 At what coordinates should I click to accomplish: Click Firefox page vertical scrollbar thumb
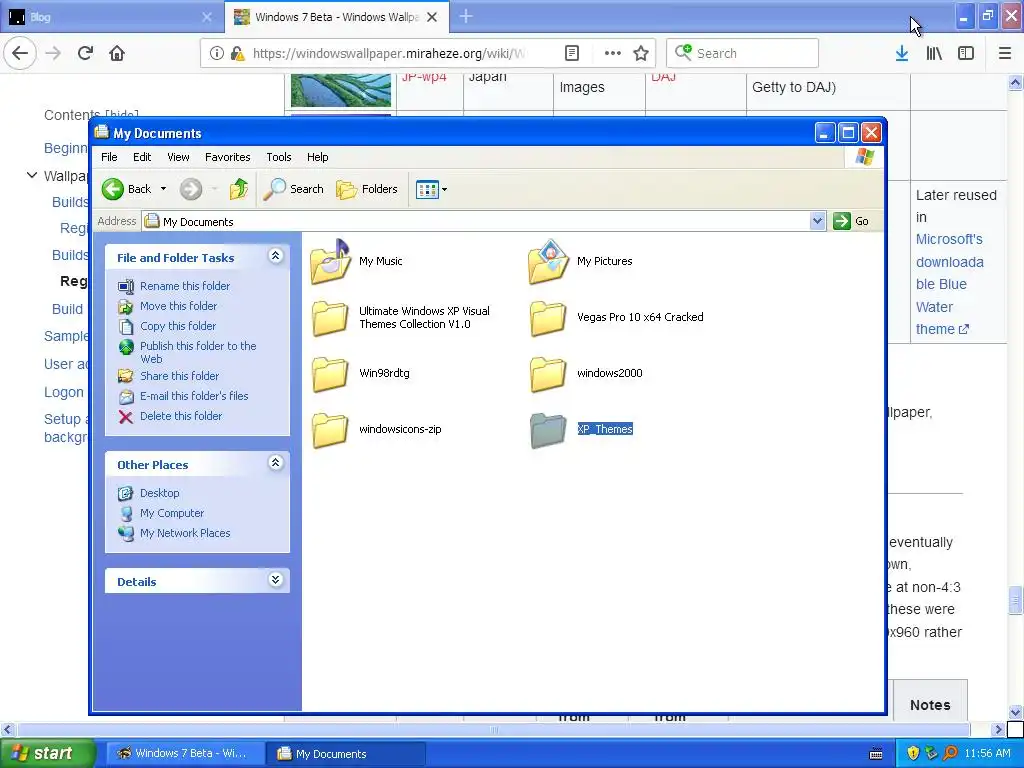click(x=1015, y=600)
